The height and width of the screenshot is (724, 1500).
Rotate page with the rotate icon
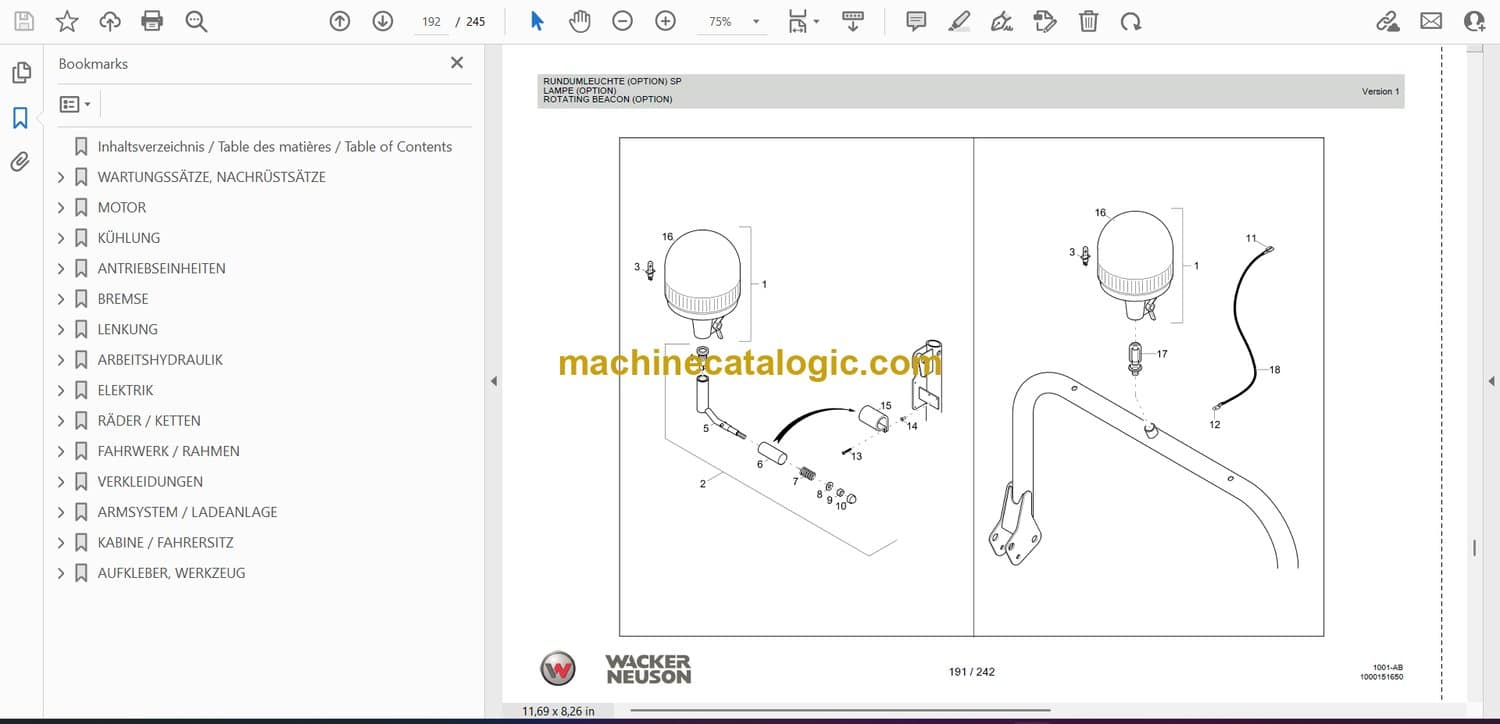click(x=1131, y=21)
